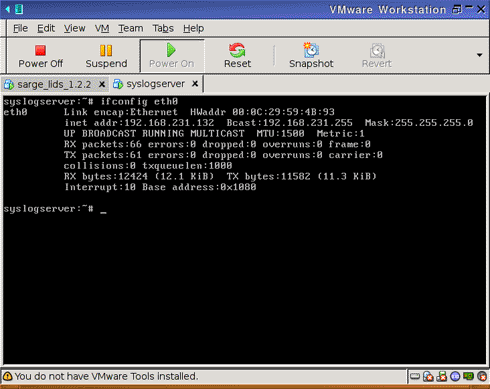Click the disconnected sound device status icon

tap(482, 377)
